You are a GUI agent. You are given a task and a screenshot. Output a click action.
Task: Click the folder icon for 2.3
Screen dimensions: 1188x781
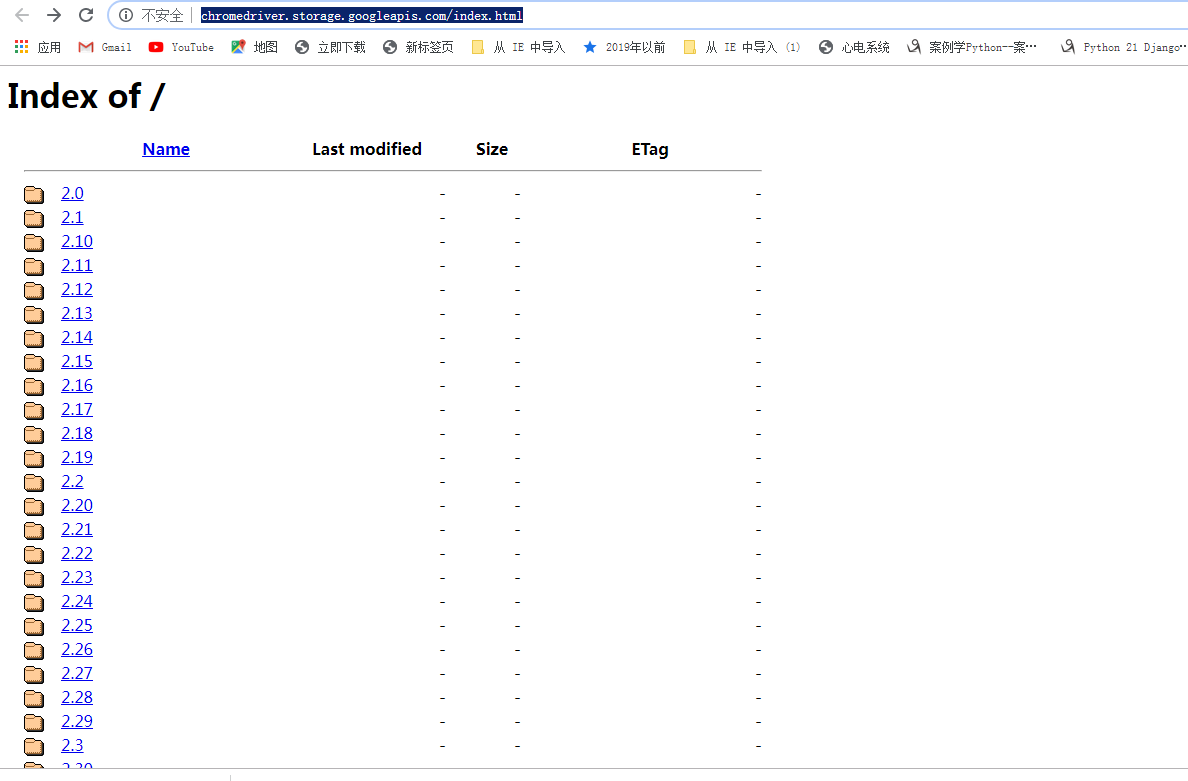pyautogui.click(x=34, y=746)
